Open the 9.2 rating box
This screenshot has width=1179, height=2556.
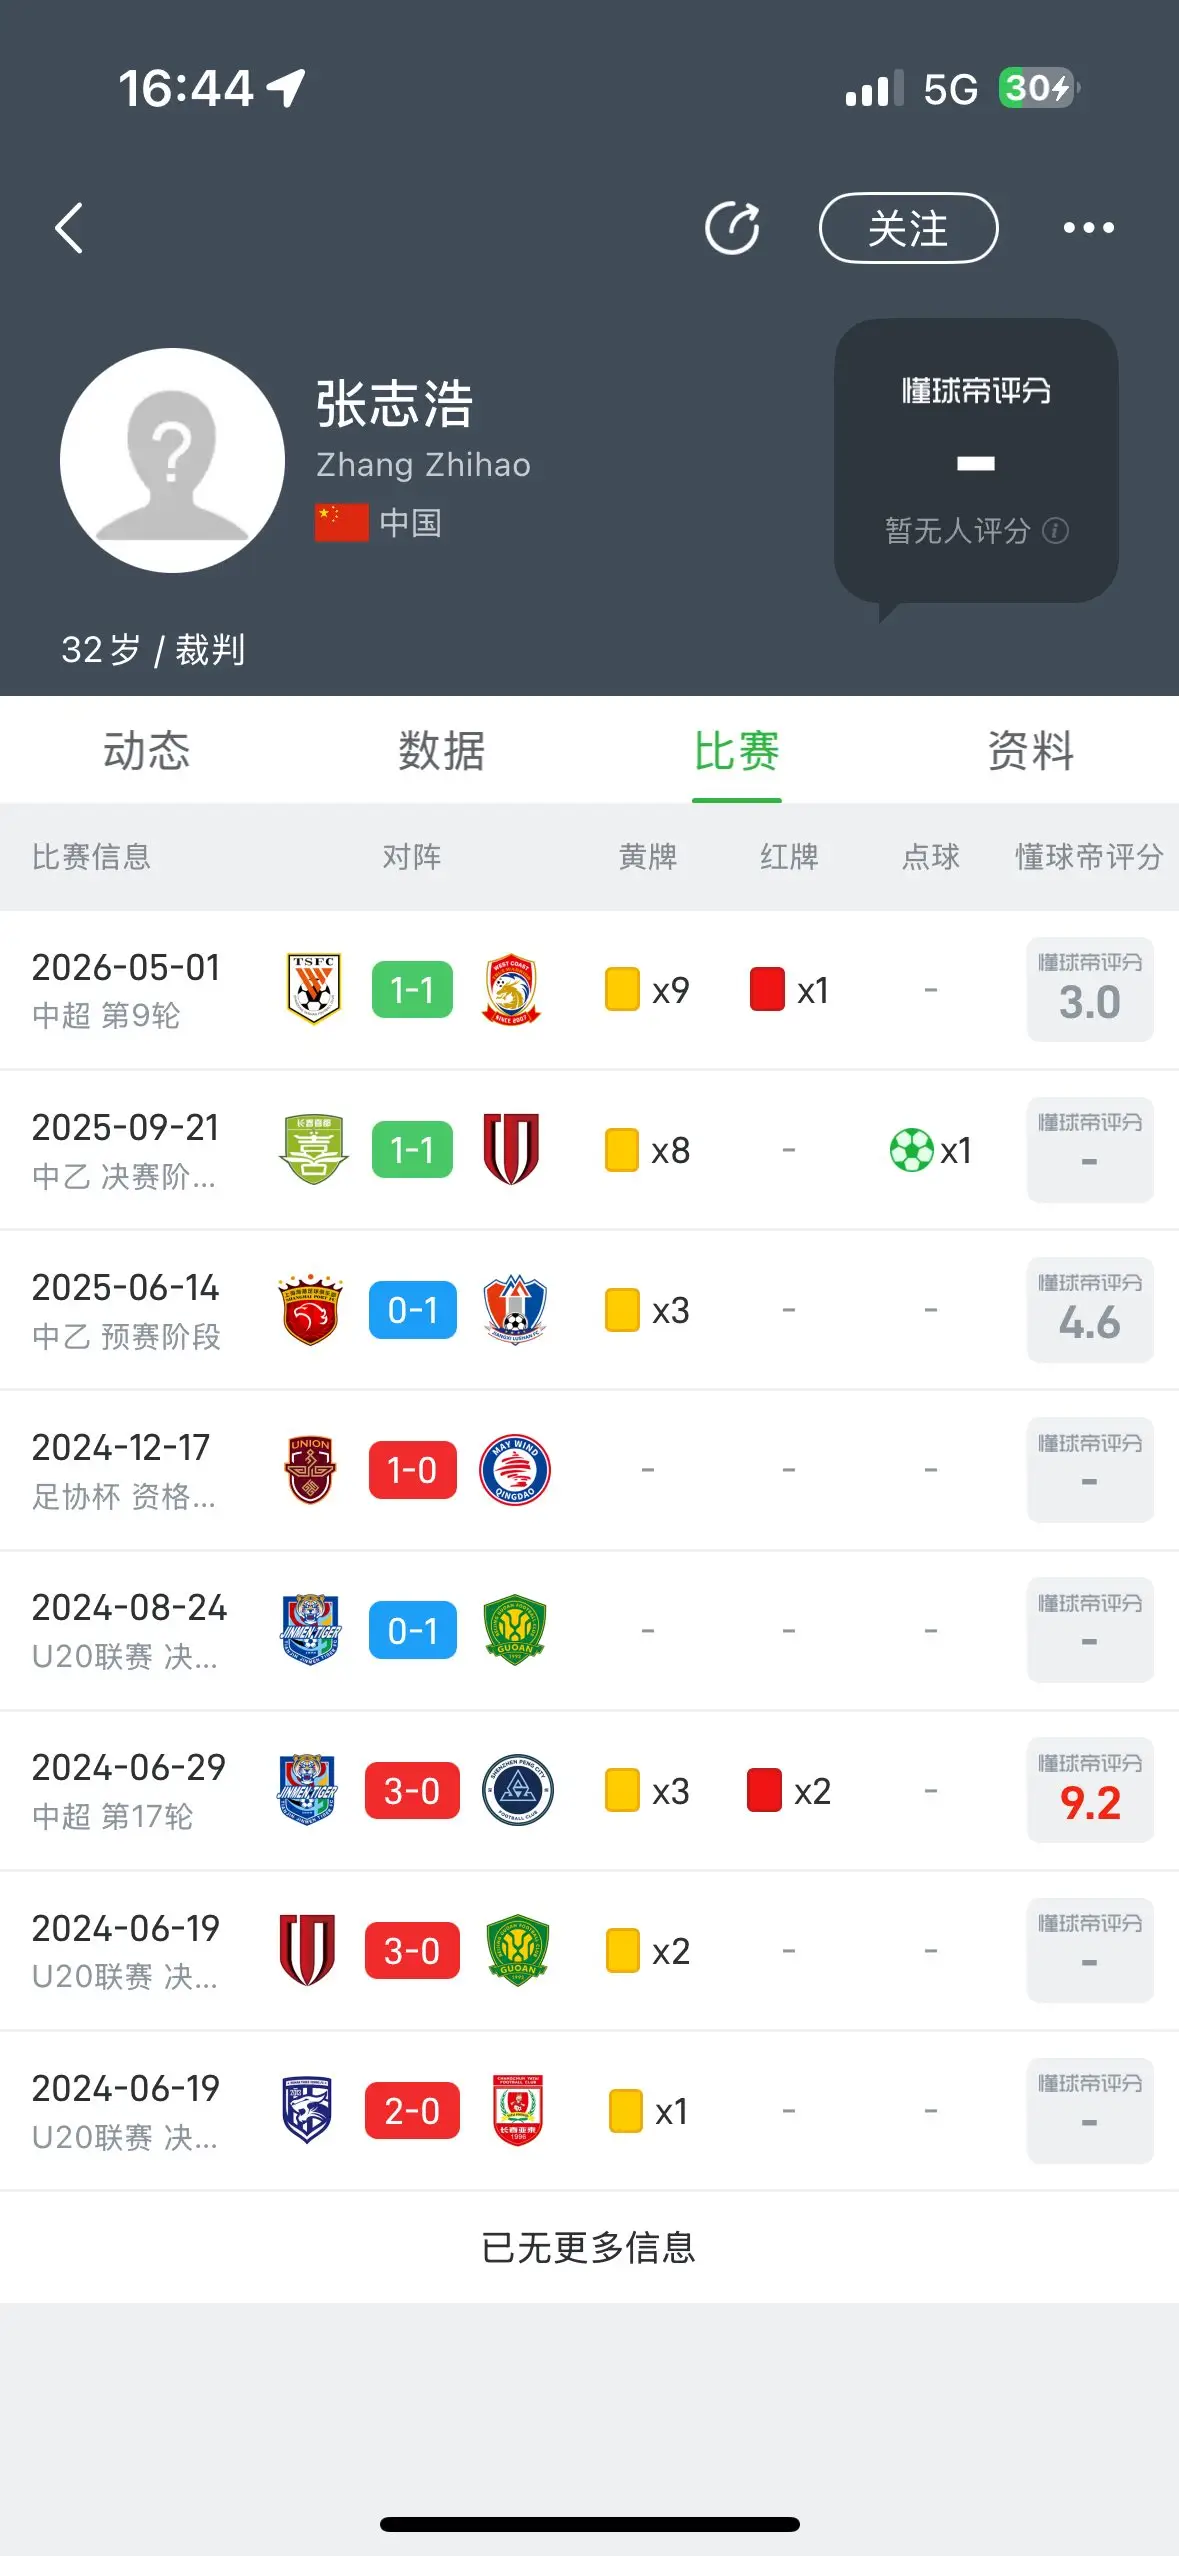1090,1790
